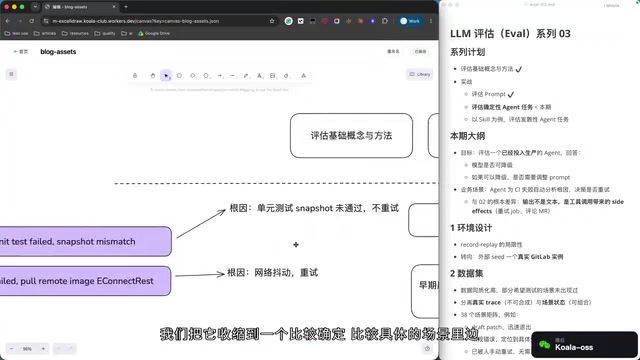Select the Insert image tool
Viewport: 640px width, 360px height.
[x=273, y=76]
